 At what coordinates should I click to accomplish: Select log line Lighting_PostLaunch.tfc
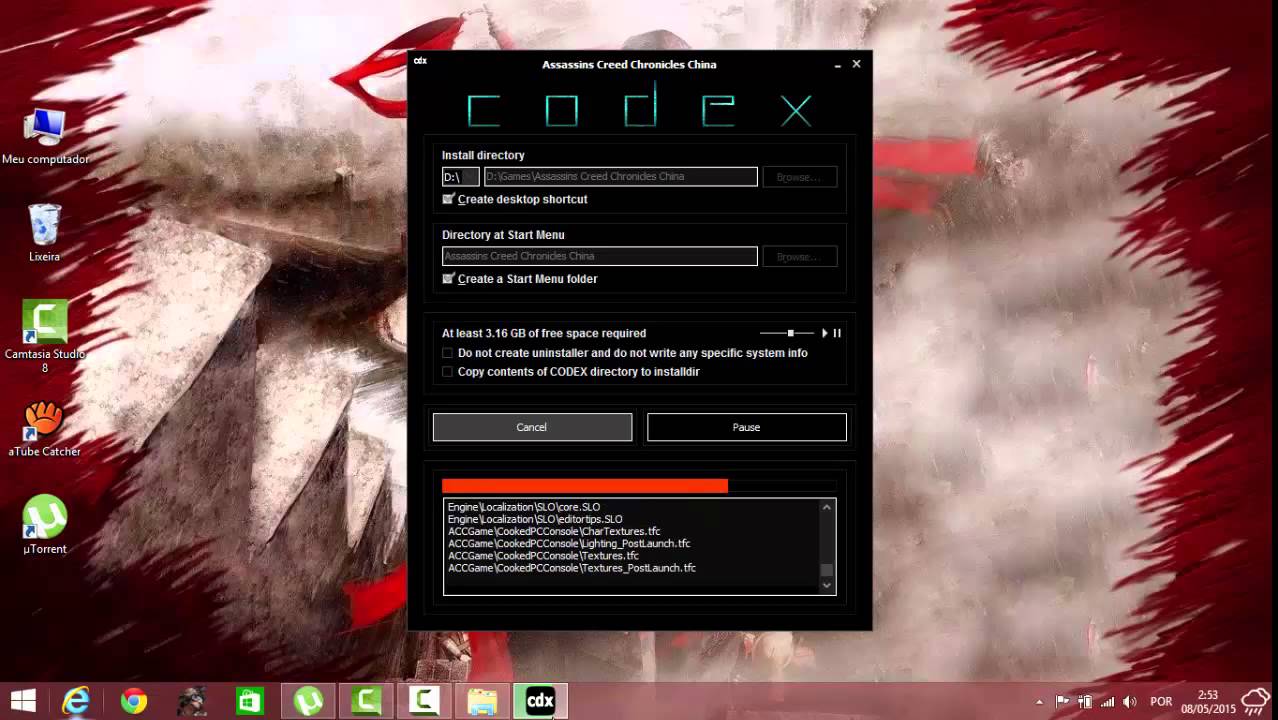(x=569, y=543)
